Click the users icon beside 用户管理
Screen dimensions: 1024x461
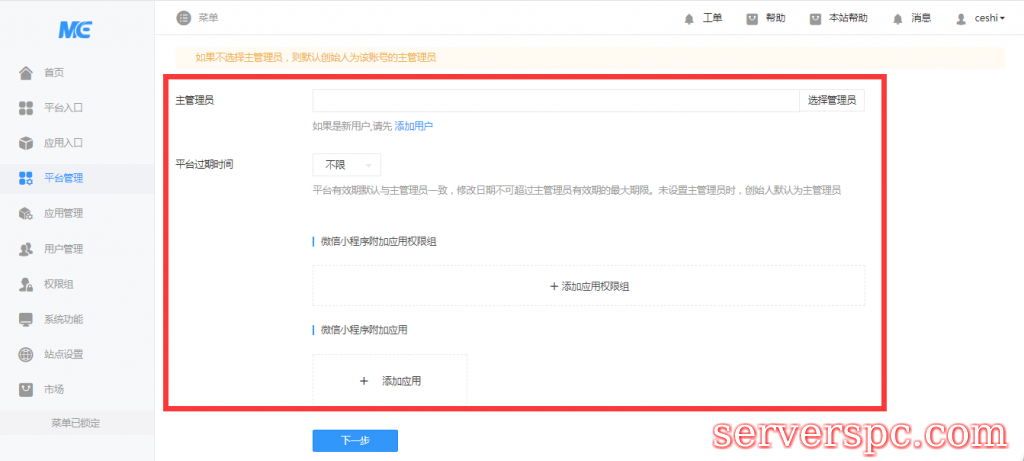[x=25, y=249]
